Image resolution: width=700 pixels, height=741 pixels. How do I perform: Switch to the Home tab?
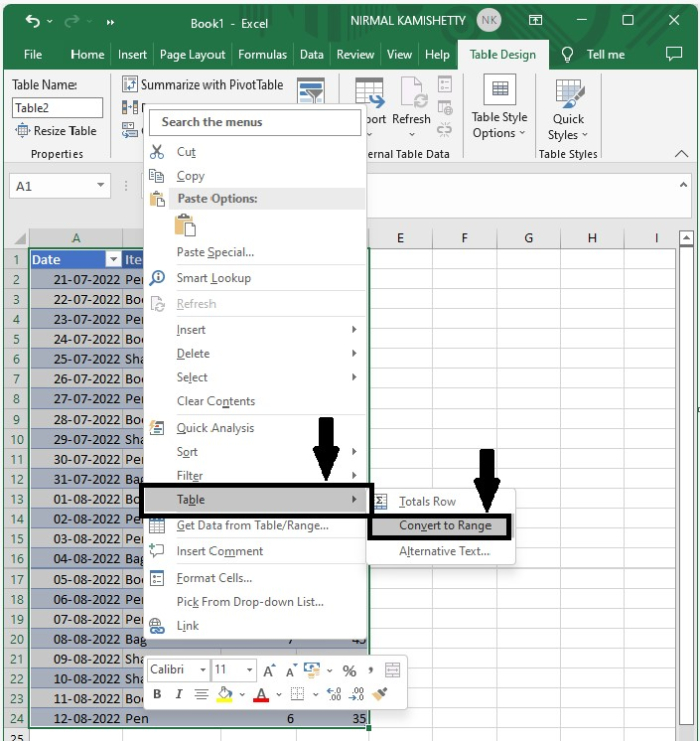point(87,54)
